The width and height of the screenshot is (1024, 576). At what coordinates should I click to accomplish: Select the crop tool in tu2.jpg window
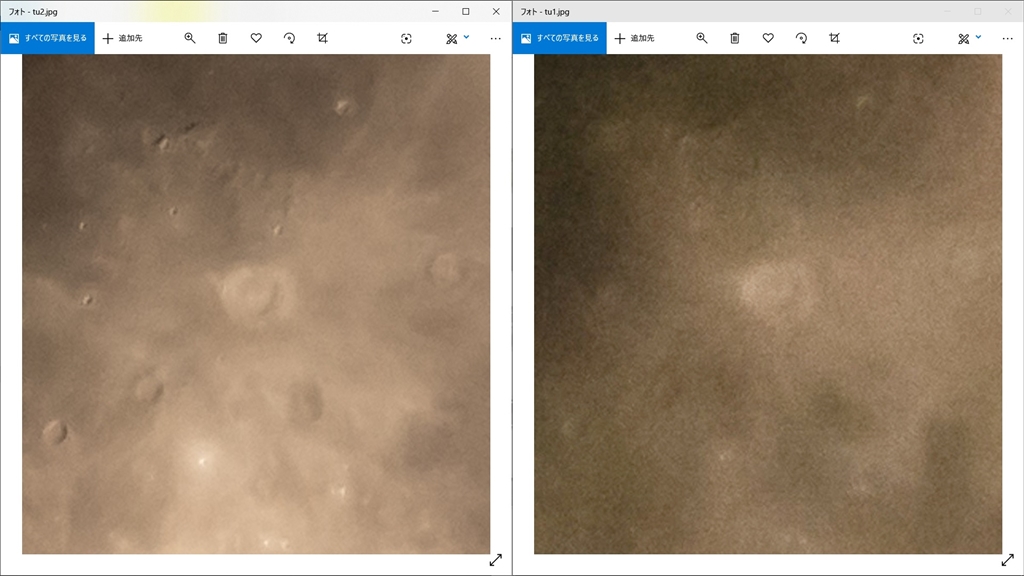pos(322,38)
